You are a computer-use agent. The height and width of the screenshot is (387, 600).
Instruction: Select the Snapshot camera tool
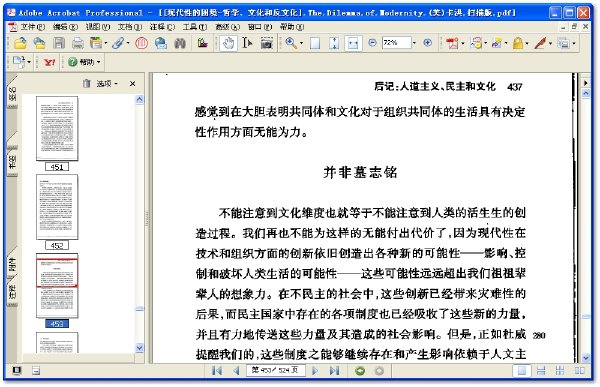pos(267,43)
